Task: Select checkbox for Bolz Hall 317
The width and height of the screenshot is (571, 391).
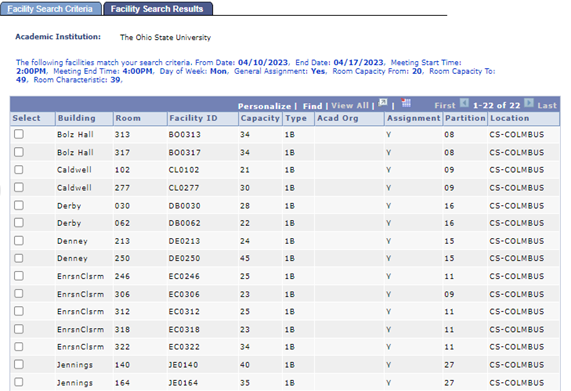Action: tap(19, 152)
